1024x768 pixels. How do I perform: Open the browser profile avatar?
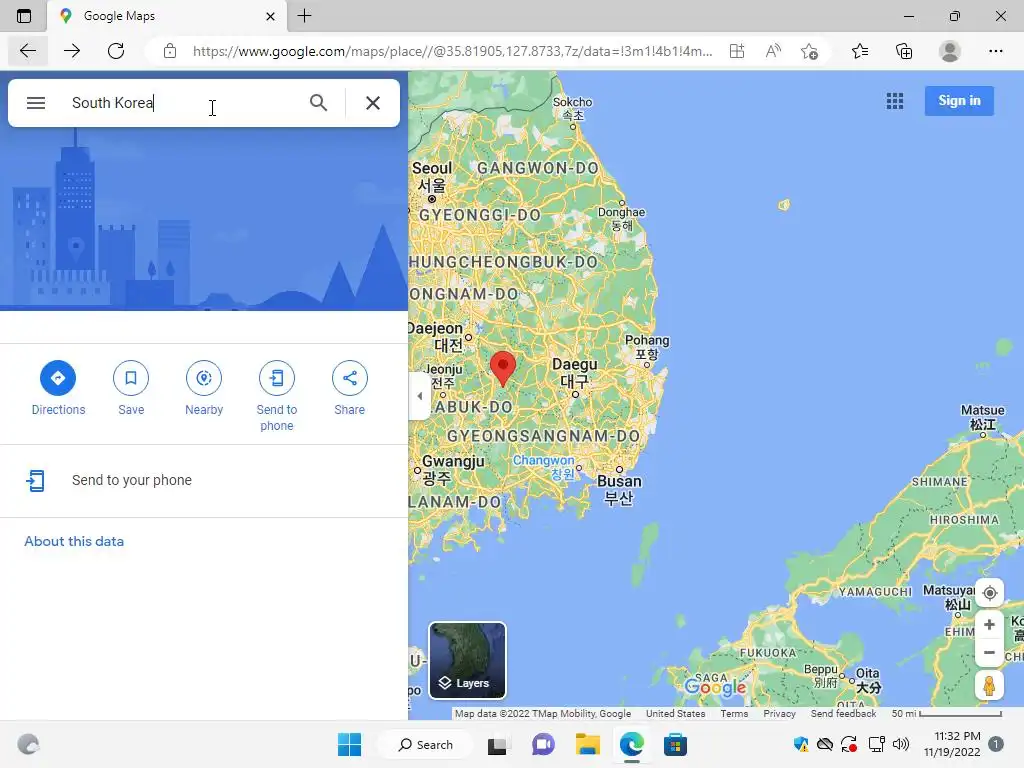950,51
